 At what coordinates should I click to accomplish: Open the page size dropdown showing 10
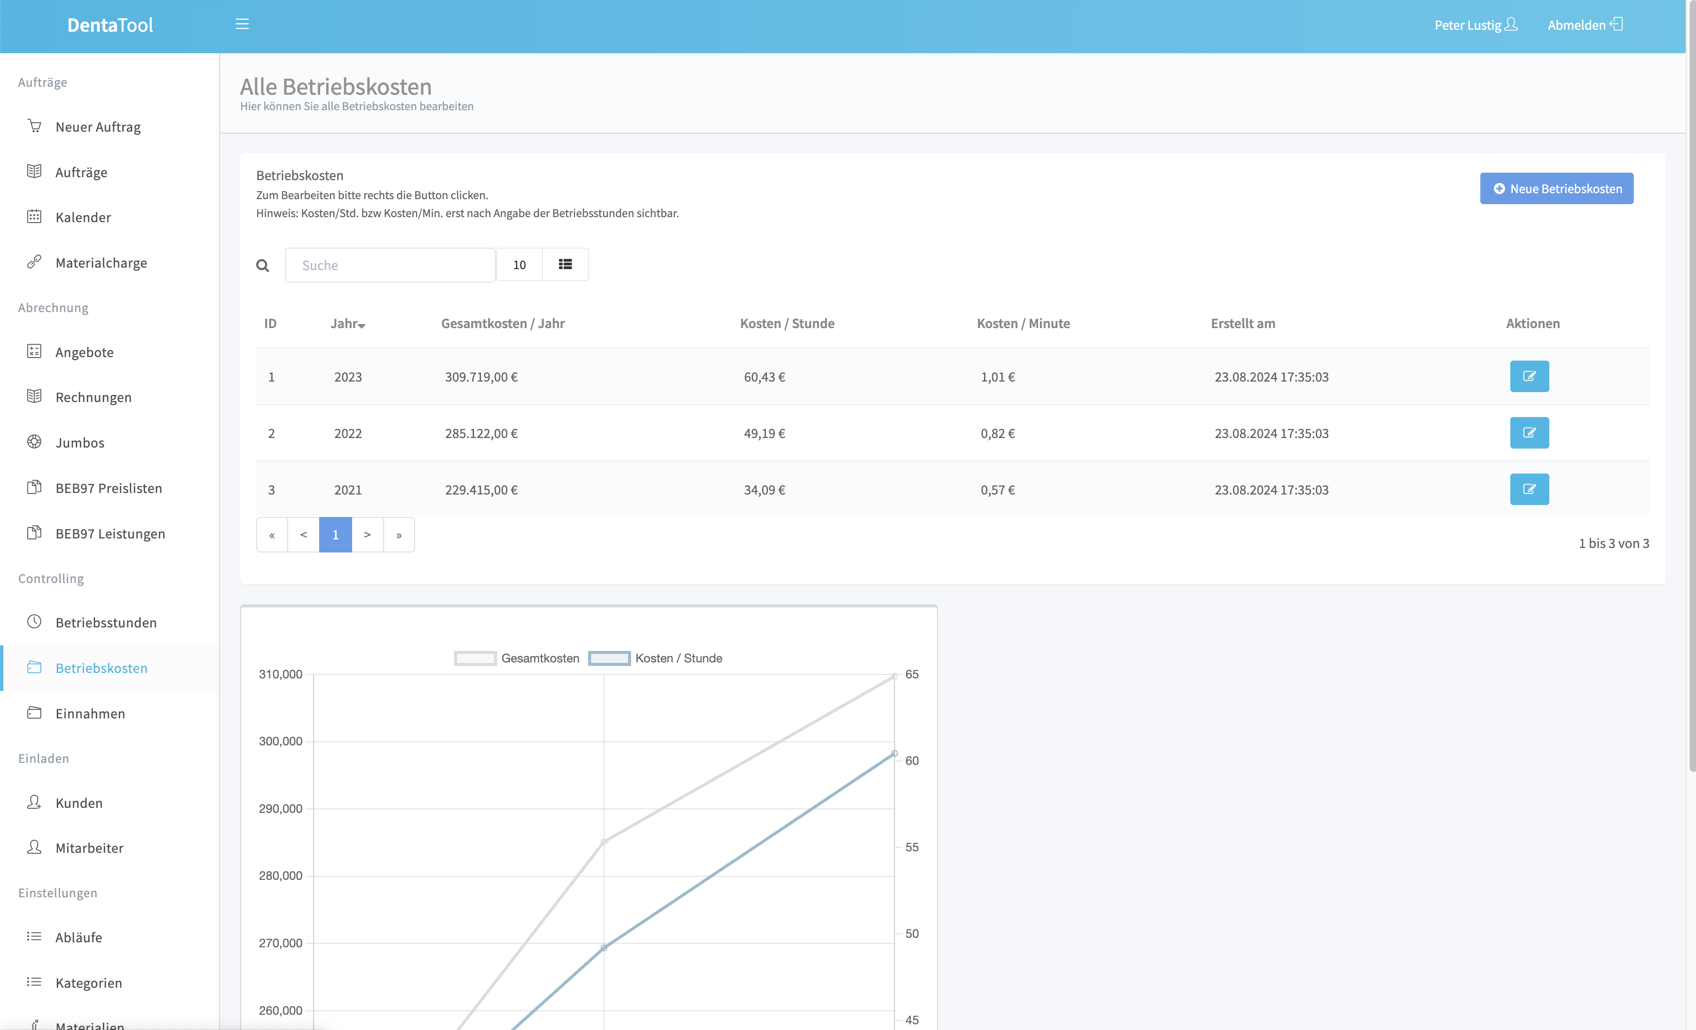(519, 265)
